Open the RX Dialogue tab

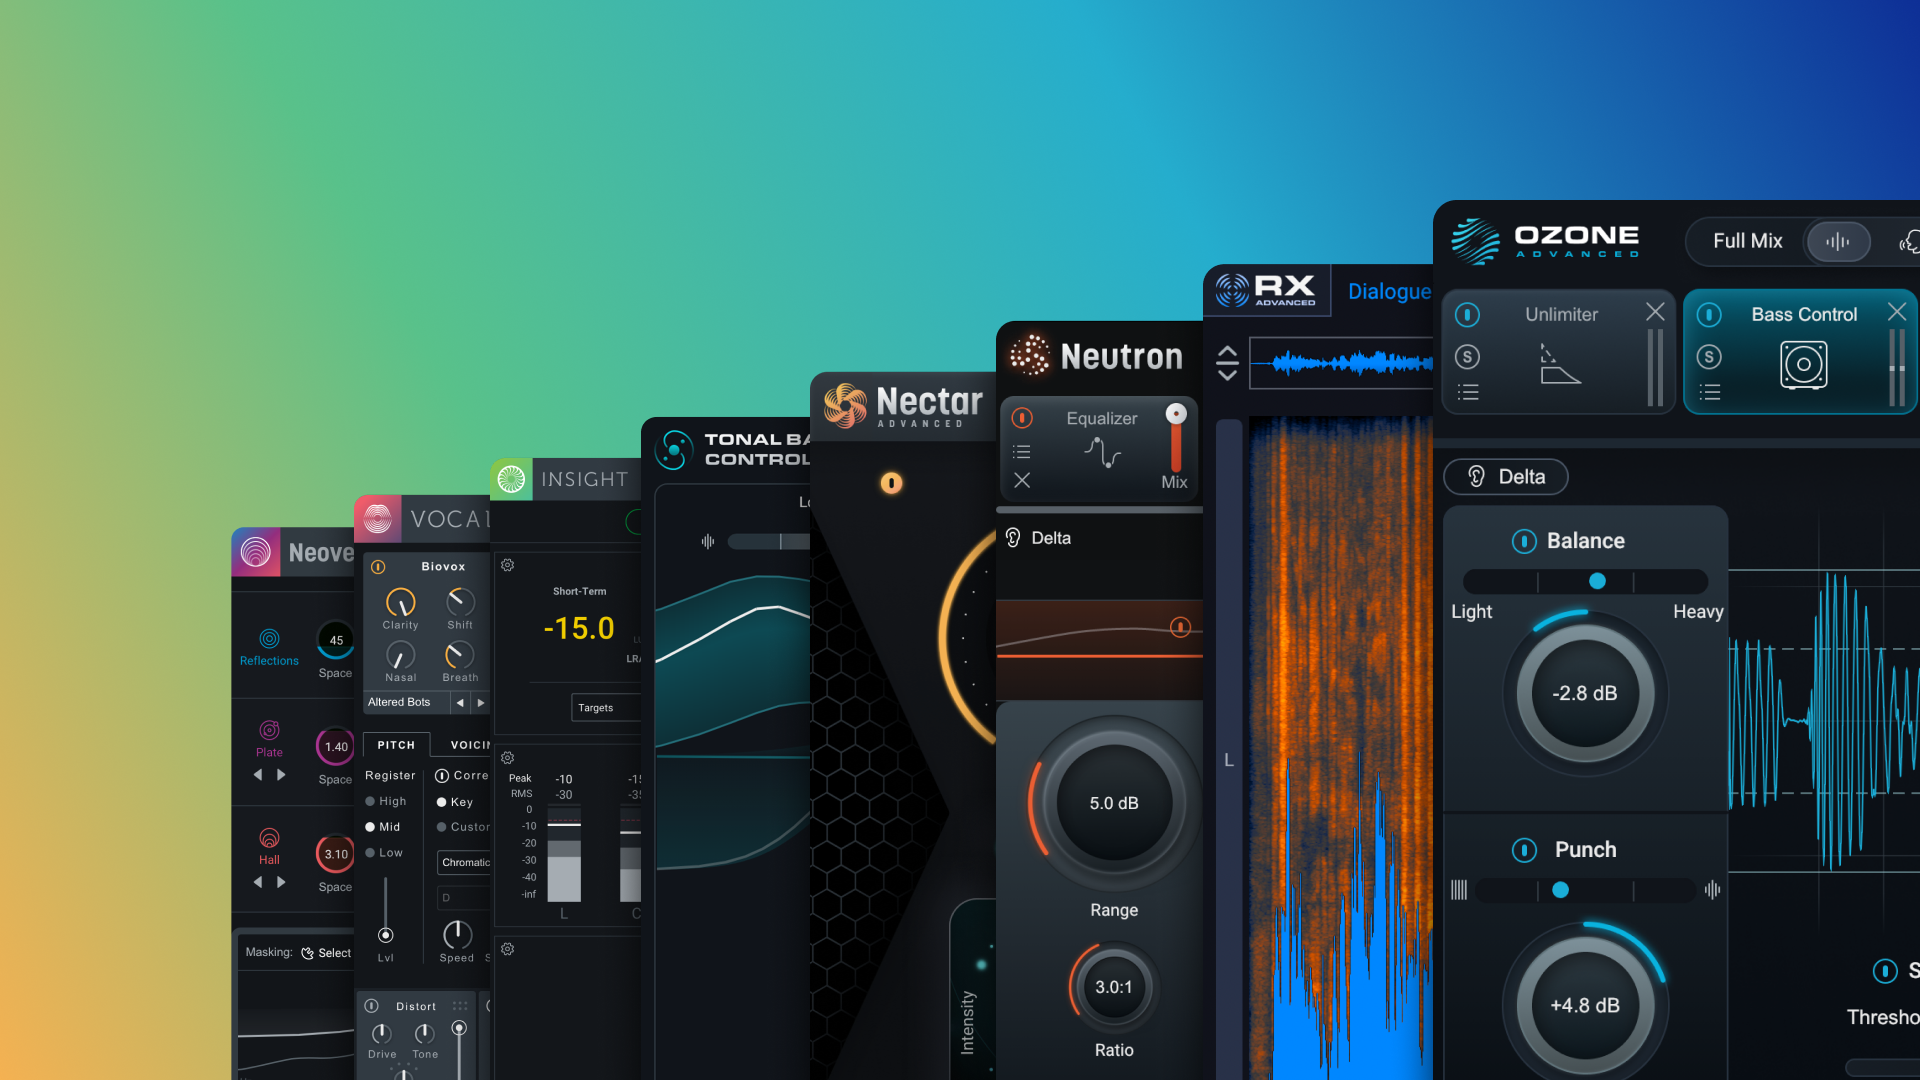1389,291
